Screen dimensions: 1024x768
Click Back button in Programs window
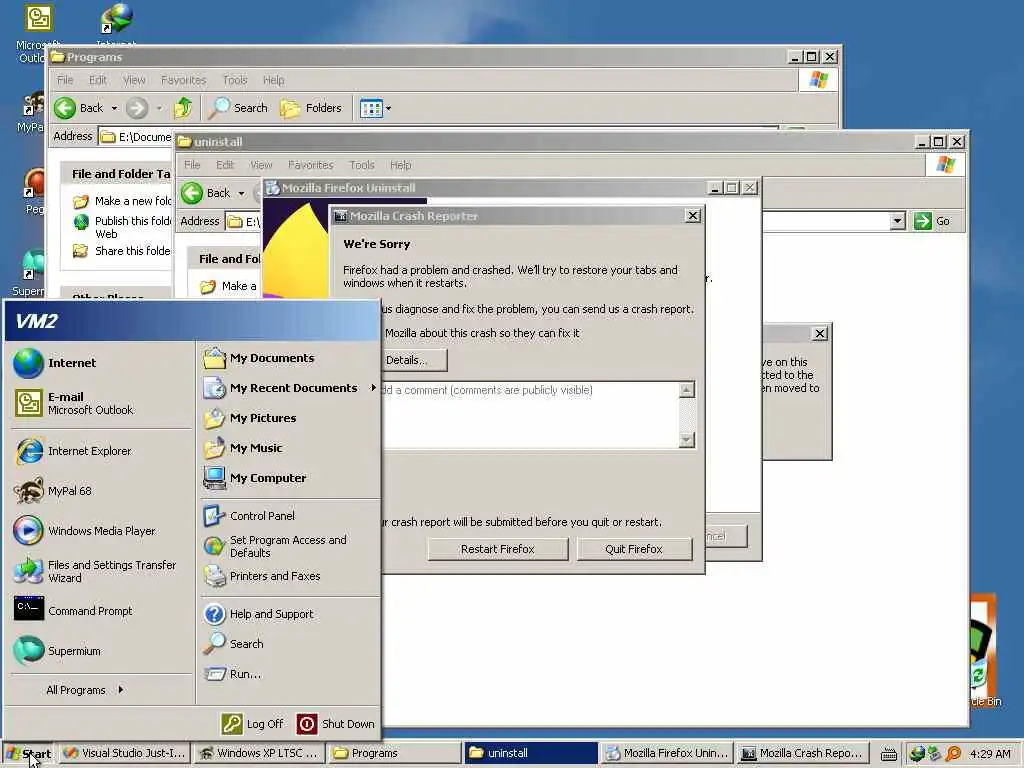(78, 108)
